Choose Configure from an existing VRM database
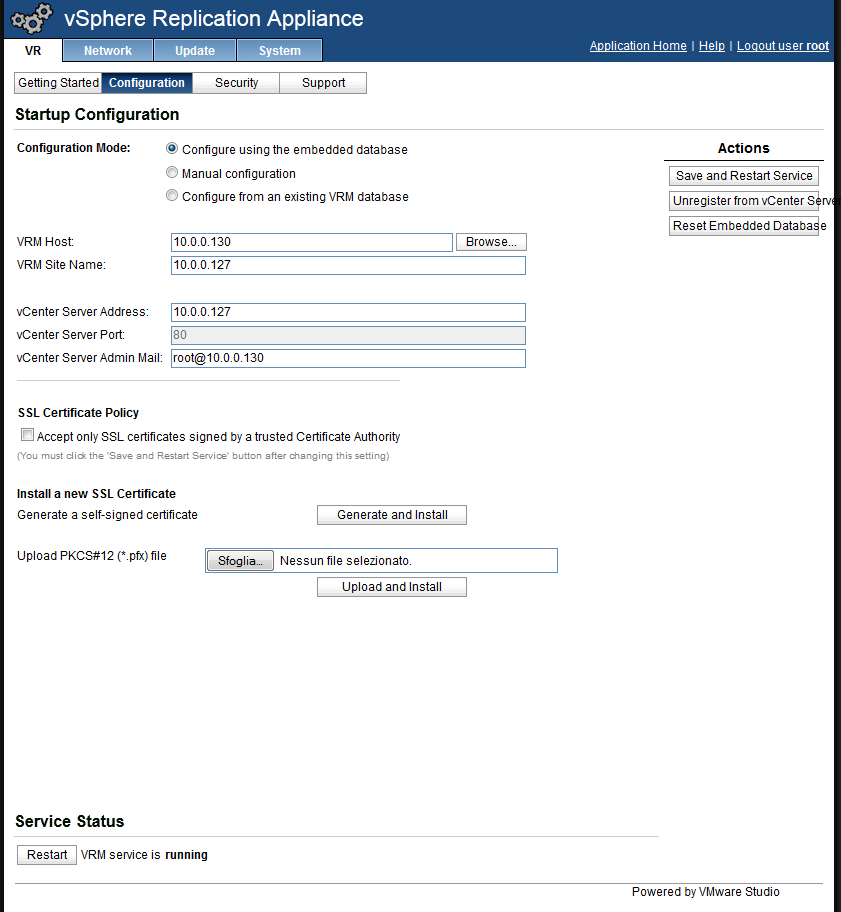Image resolution: width=841 pixels, height=912 pixels. pos(171,195)
